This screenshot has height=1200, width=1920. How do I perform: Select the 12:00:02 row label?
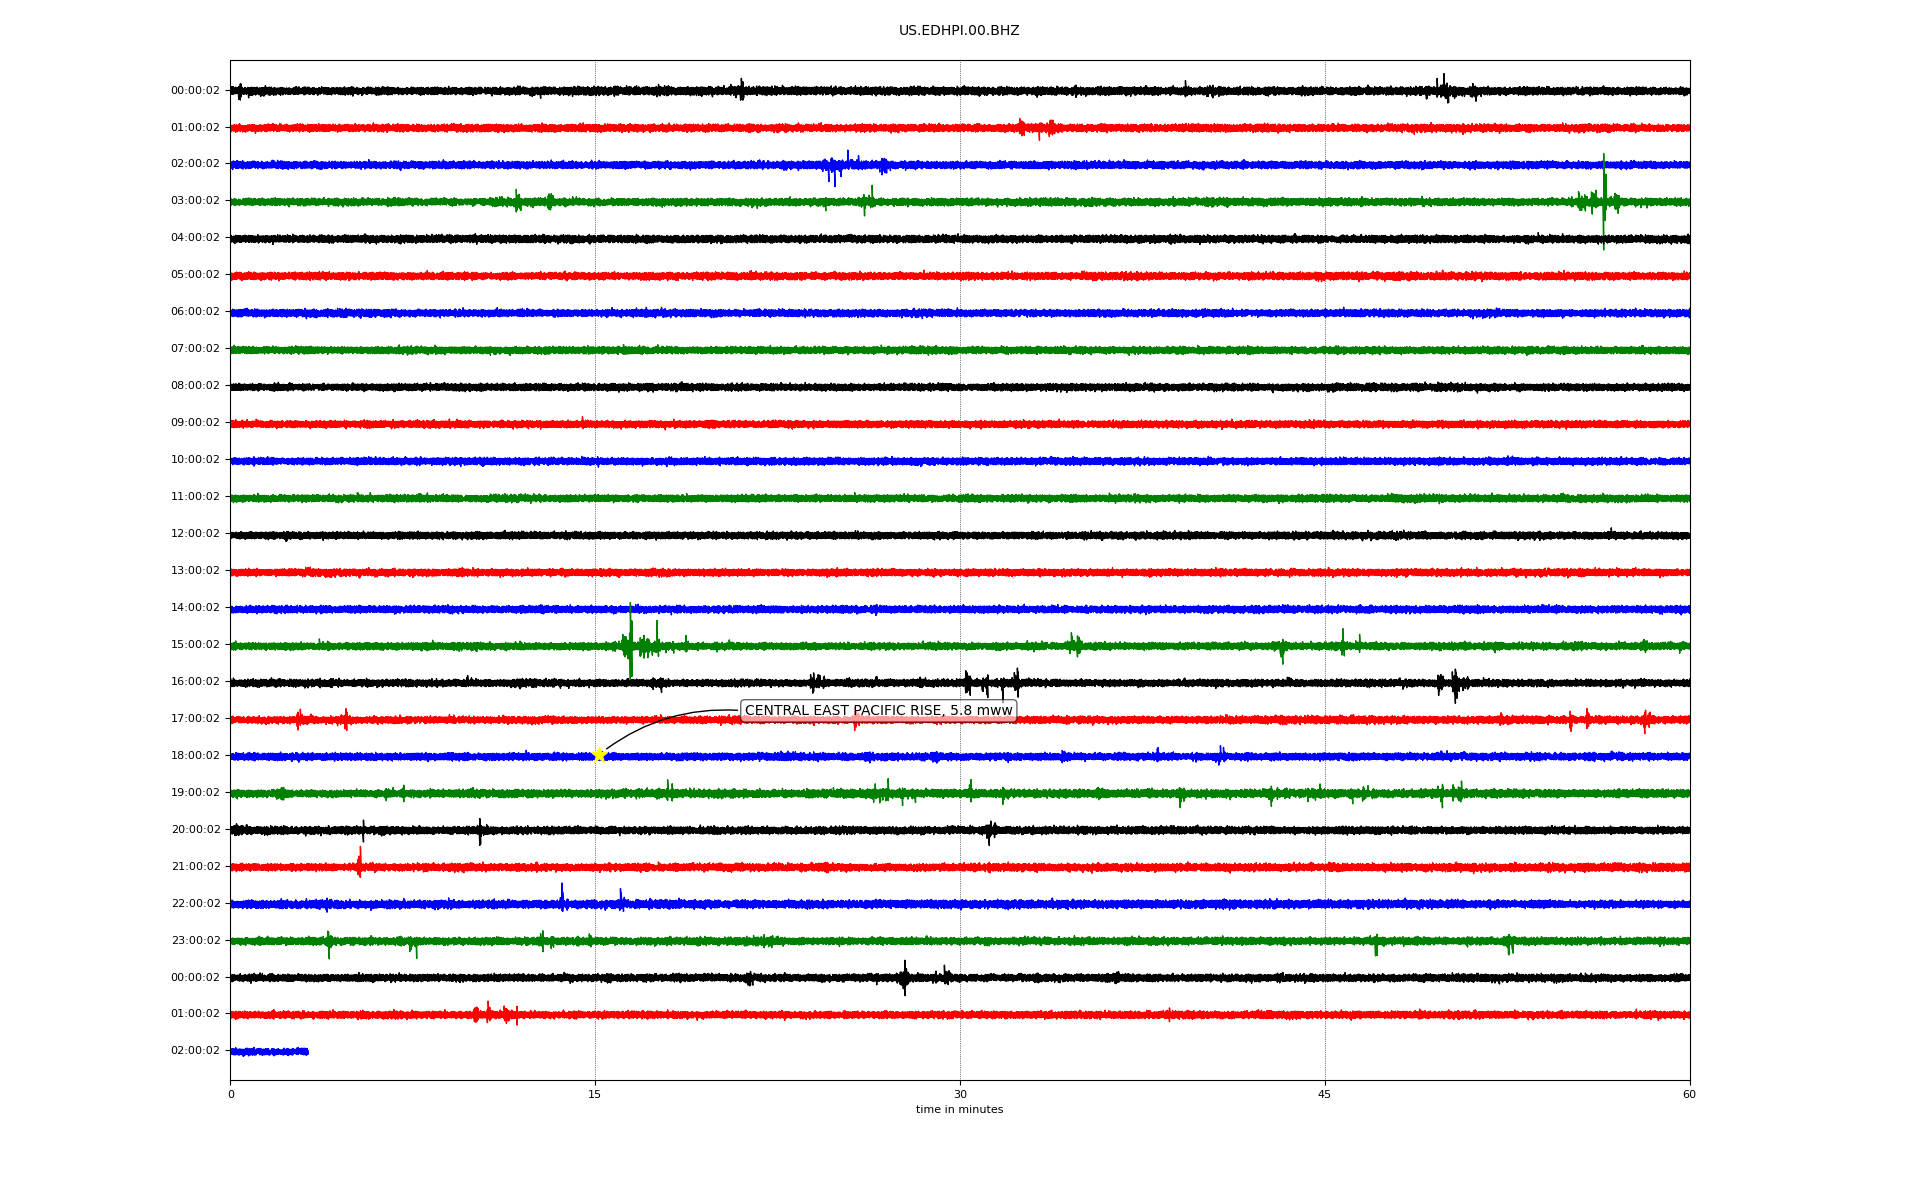[x=195, y=534]
